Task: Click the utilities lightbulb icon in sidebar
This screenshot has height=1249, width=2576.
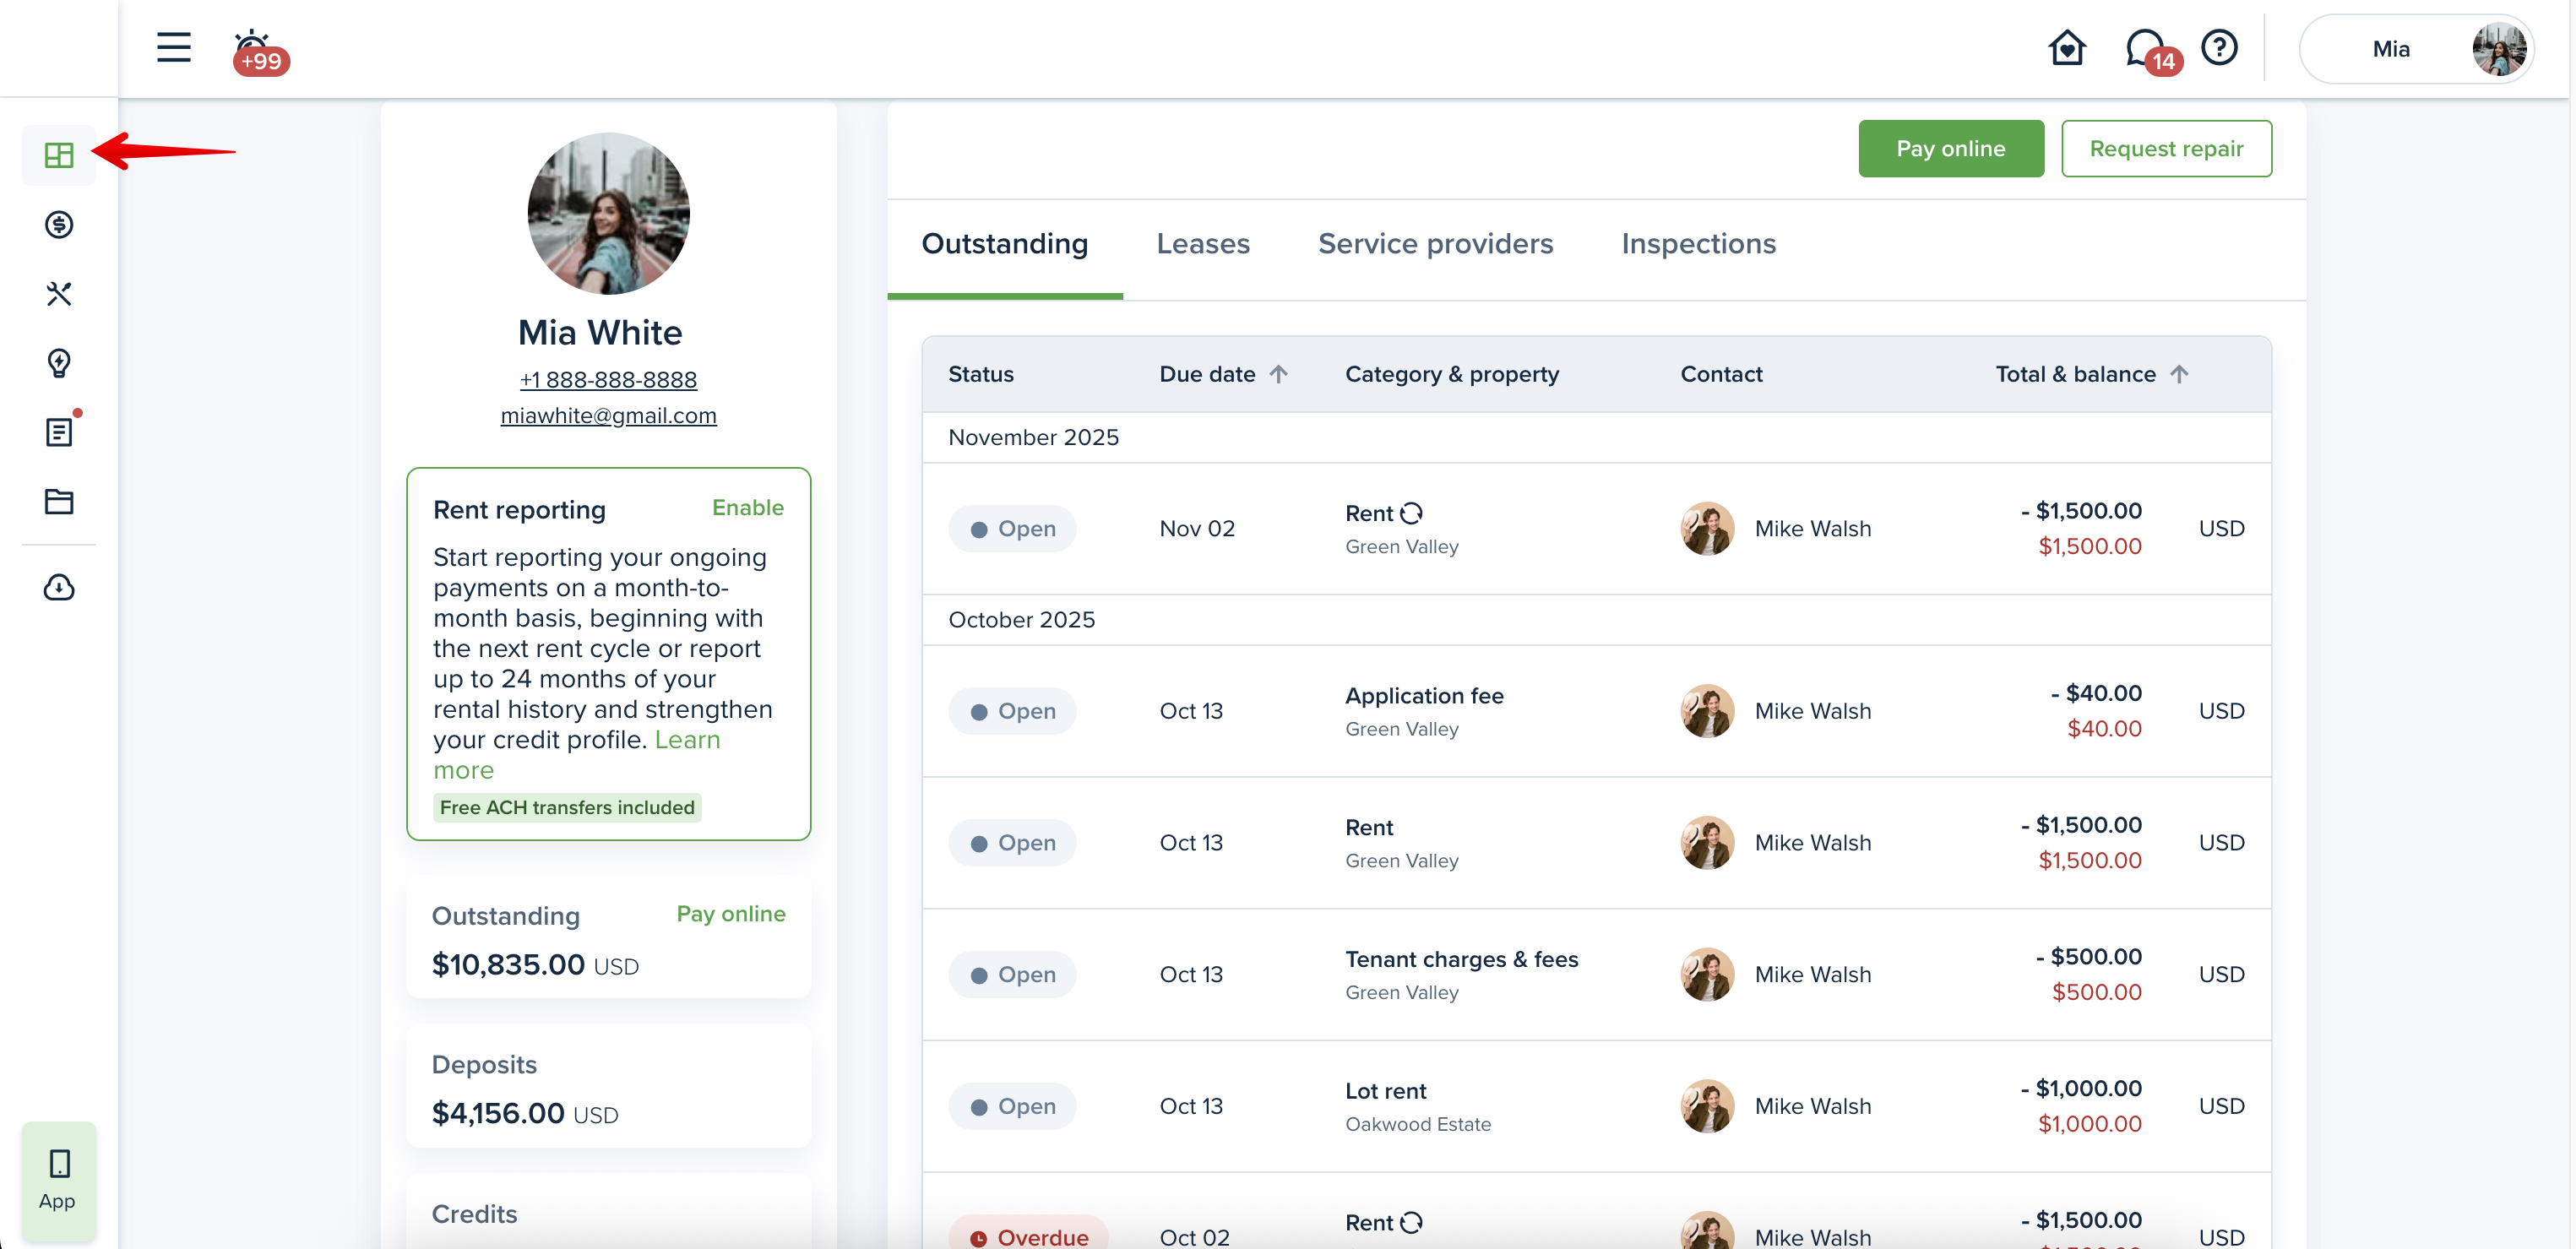Action: (59, 363)
